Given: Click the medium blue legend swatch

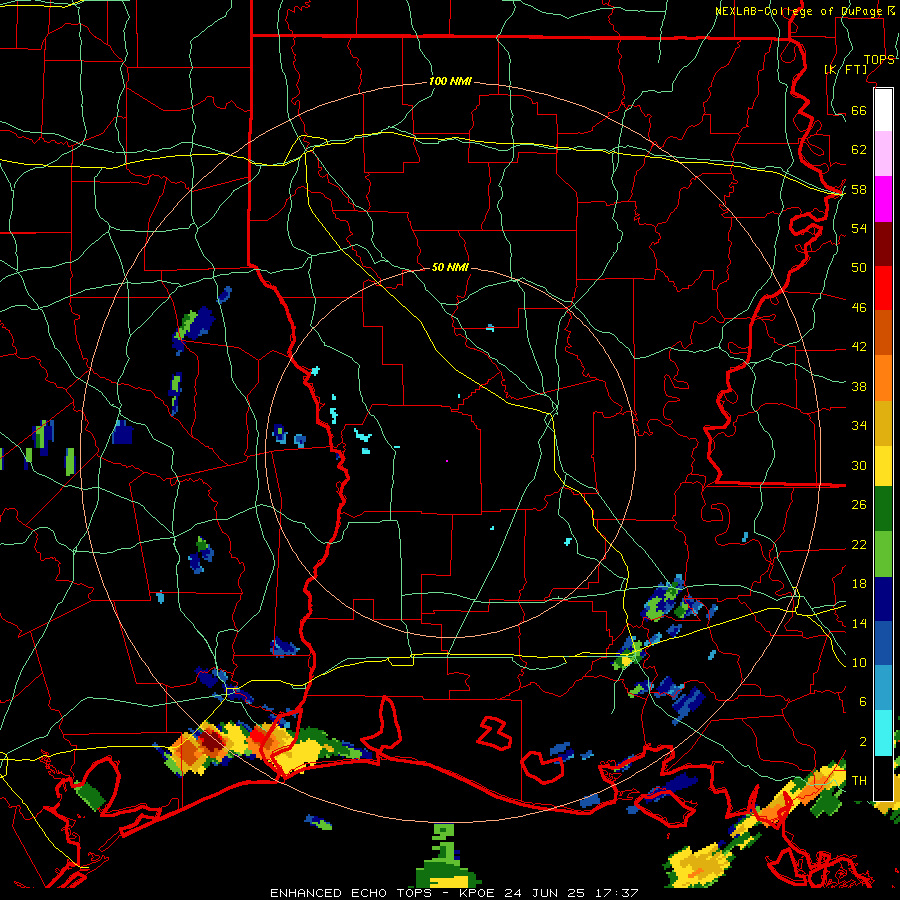Looking at the screenshot, I should click(883, 643).
